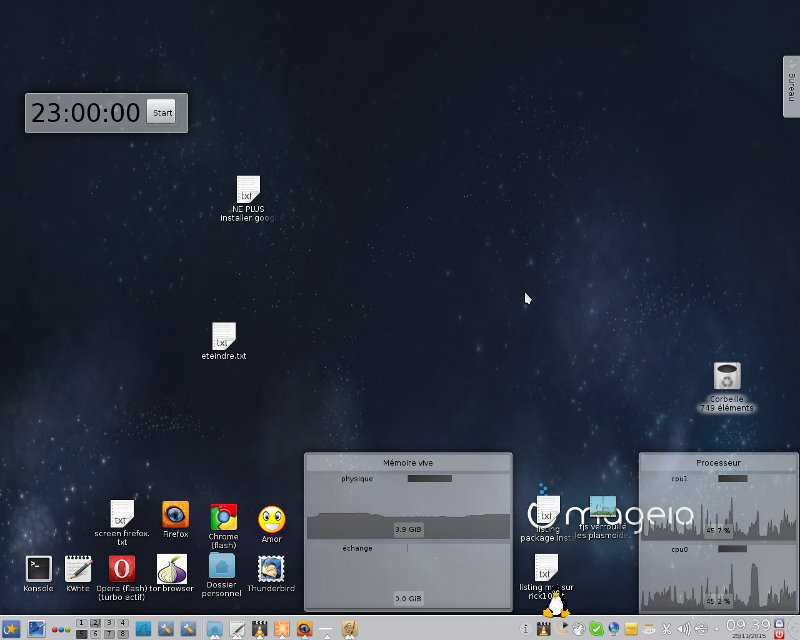800x640 pixels.
Task: Switch to virtual desktop 3 in pager
Action: click(108, 624)
